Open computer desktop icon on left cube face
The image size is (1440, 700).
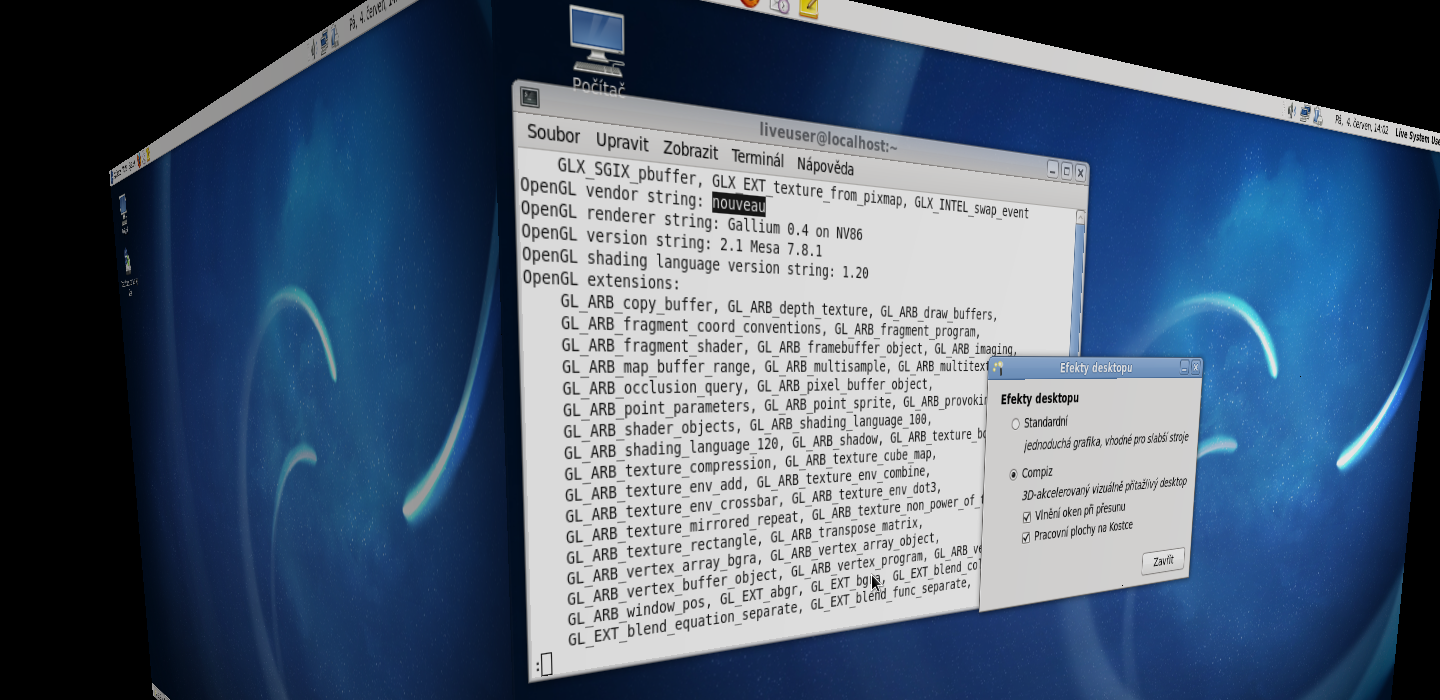click(x=123, y=212)
